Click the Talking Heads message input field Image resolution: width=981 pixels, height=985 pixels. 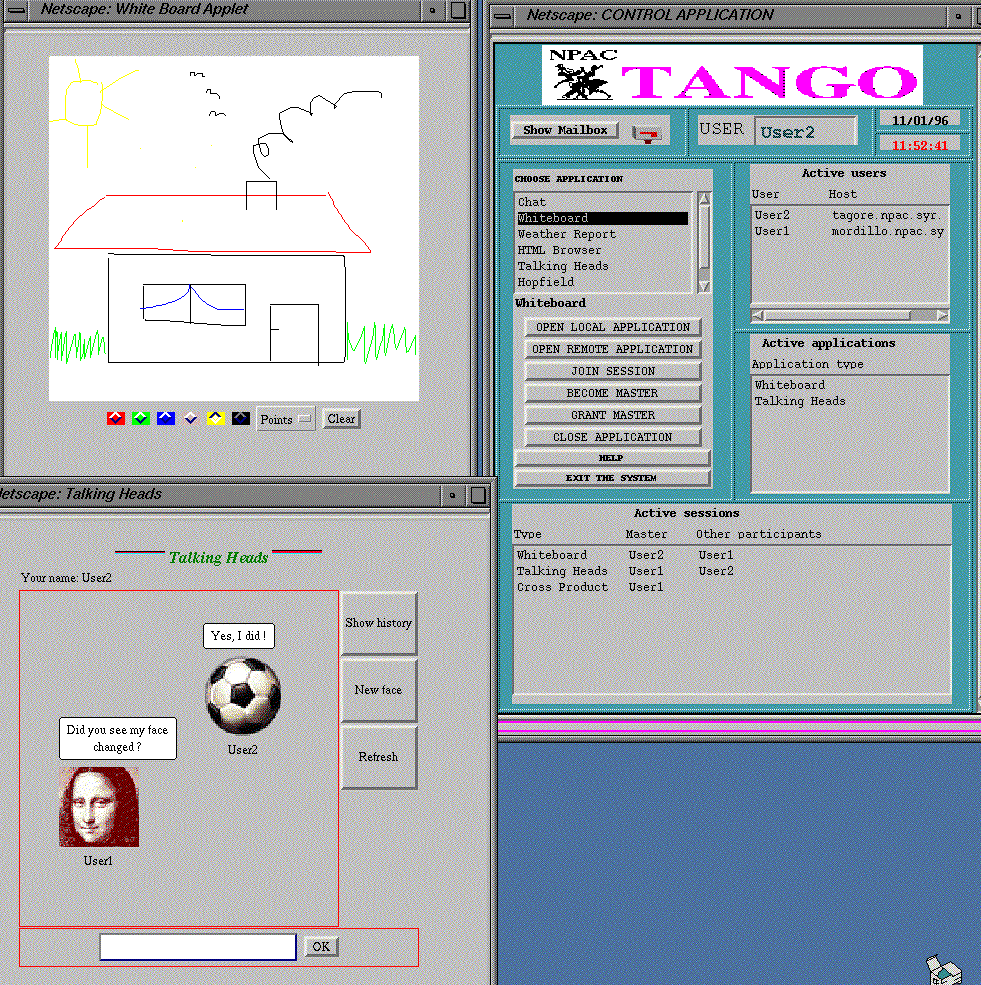[x=198, y=947]
